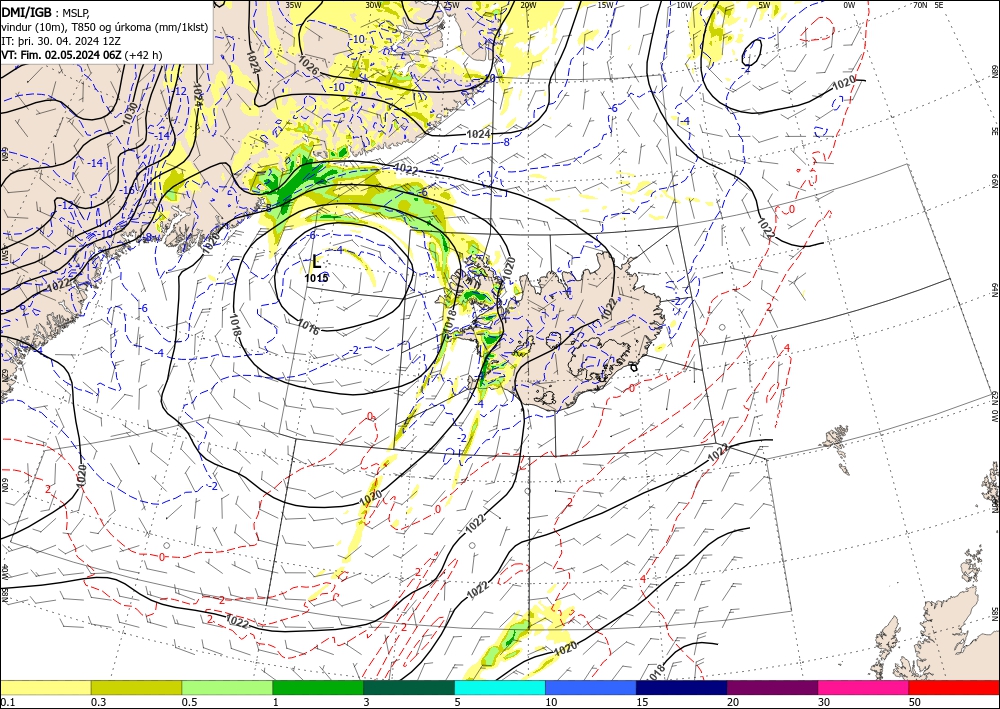Select the "25W" longitude label

point(451,5)
